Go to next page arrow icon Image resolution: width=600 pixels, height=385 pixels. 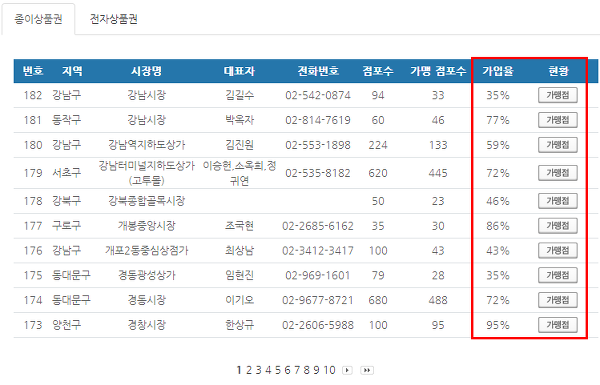click(x=347, y=370)
